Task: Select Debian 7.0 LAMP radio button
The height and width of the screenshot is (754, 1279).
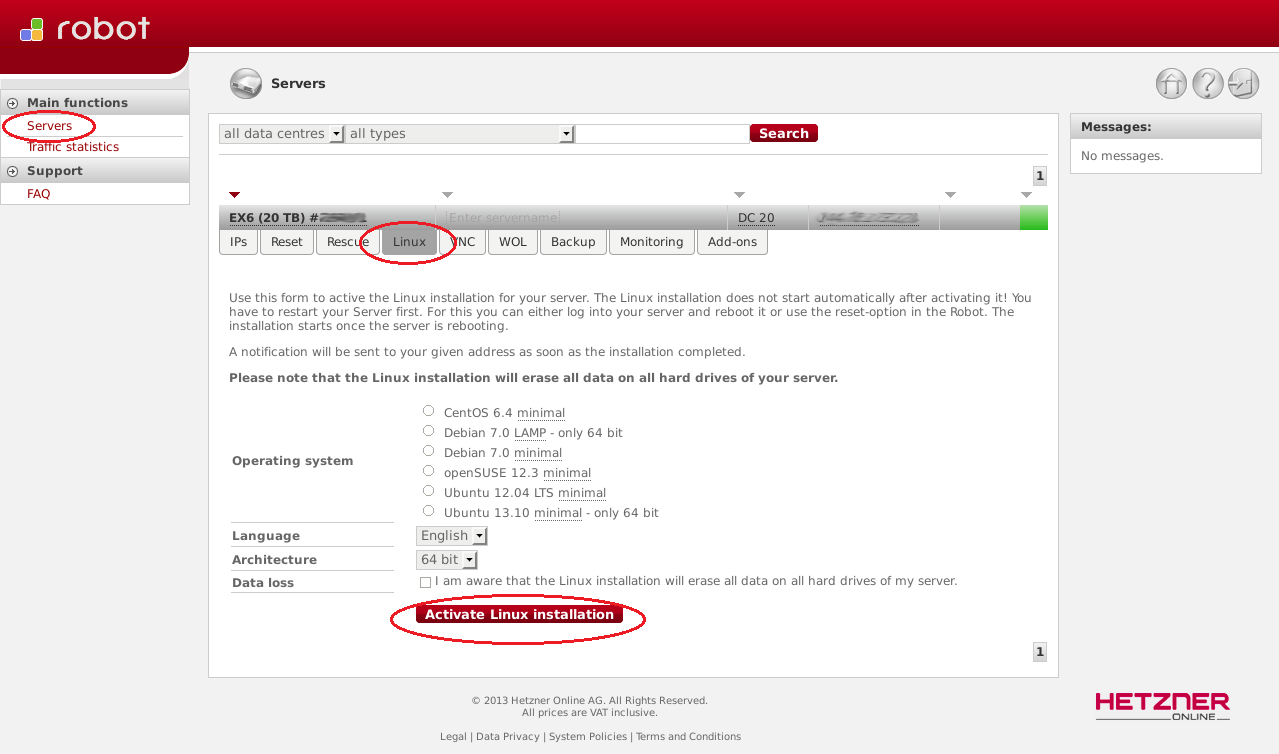Action: pyautogui.click(x=429, y=431)
